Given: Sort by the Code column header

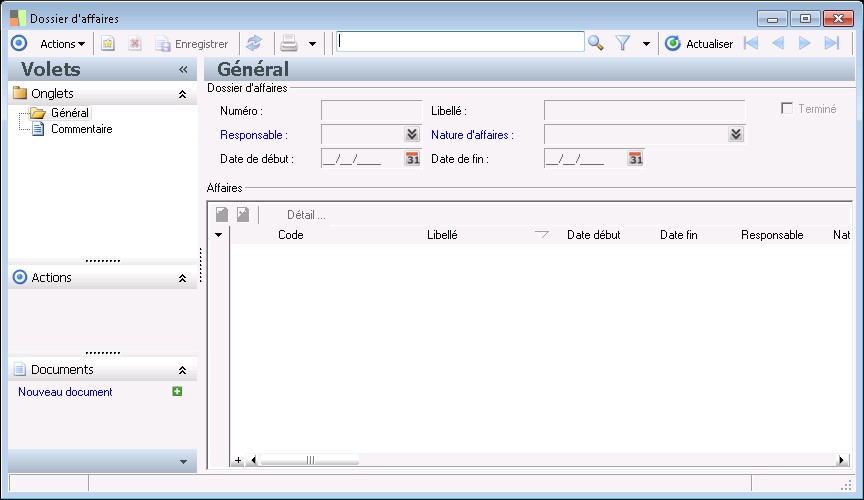Looking at the screenshot, I should pyautogui.click(x=290, y=235).
